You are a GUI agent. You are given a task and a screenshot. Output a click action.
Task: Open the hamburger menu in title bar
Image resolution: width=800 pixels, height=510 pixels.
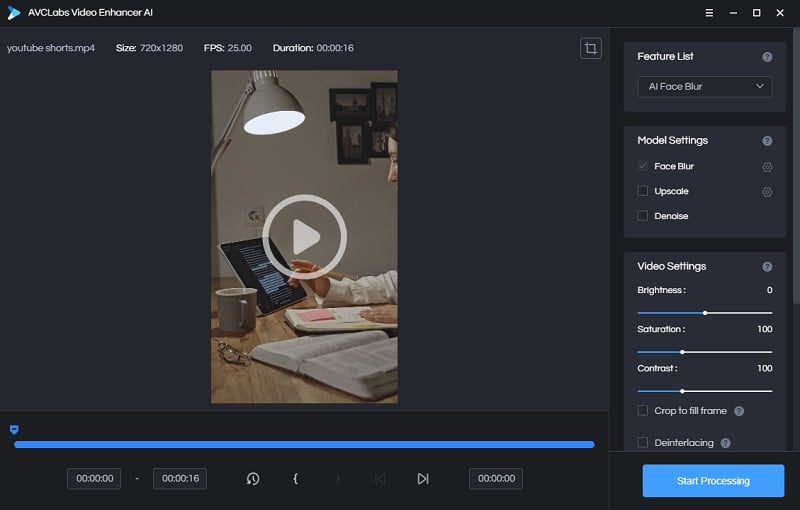point(709,13)
